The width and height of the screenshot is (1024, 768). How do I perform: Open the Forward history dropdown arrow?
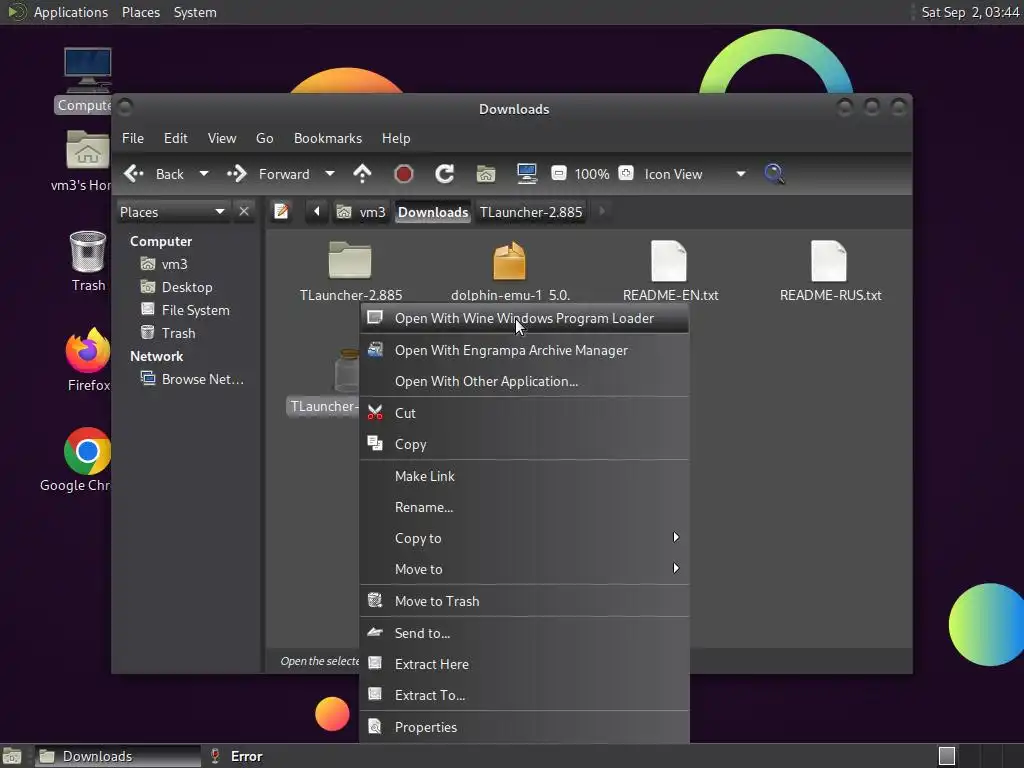tap(330, 174)
